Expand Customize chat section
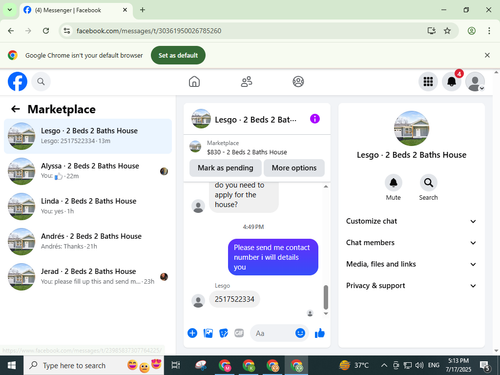 coord(411,221)
